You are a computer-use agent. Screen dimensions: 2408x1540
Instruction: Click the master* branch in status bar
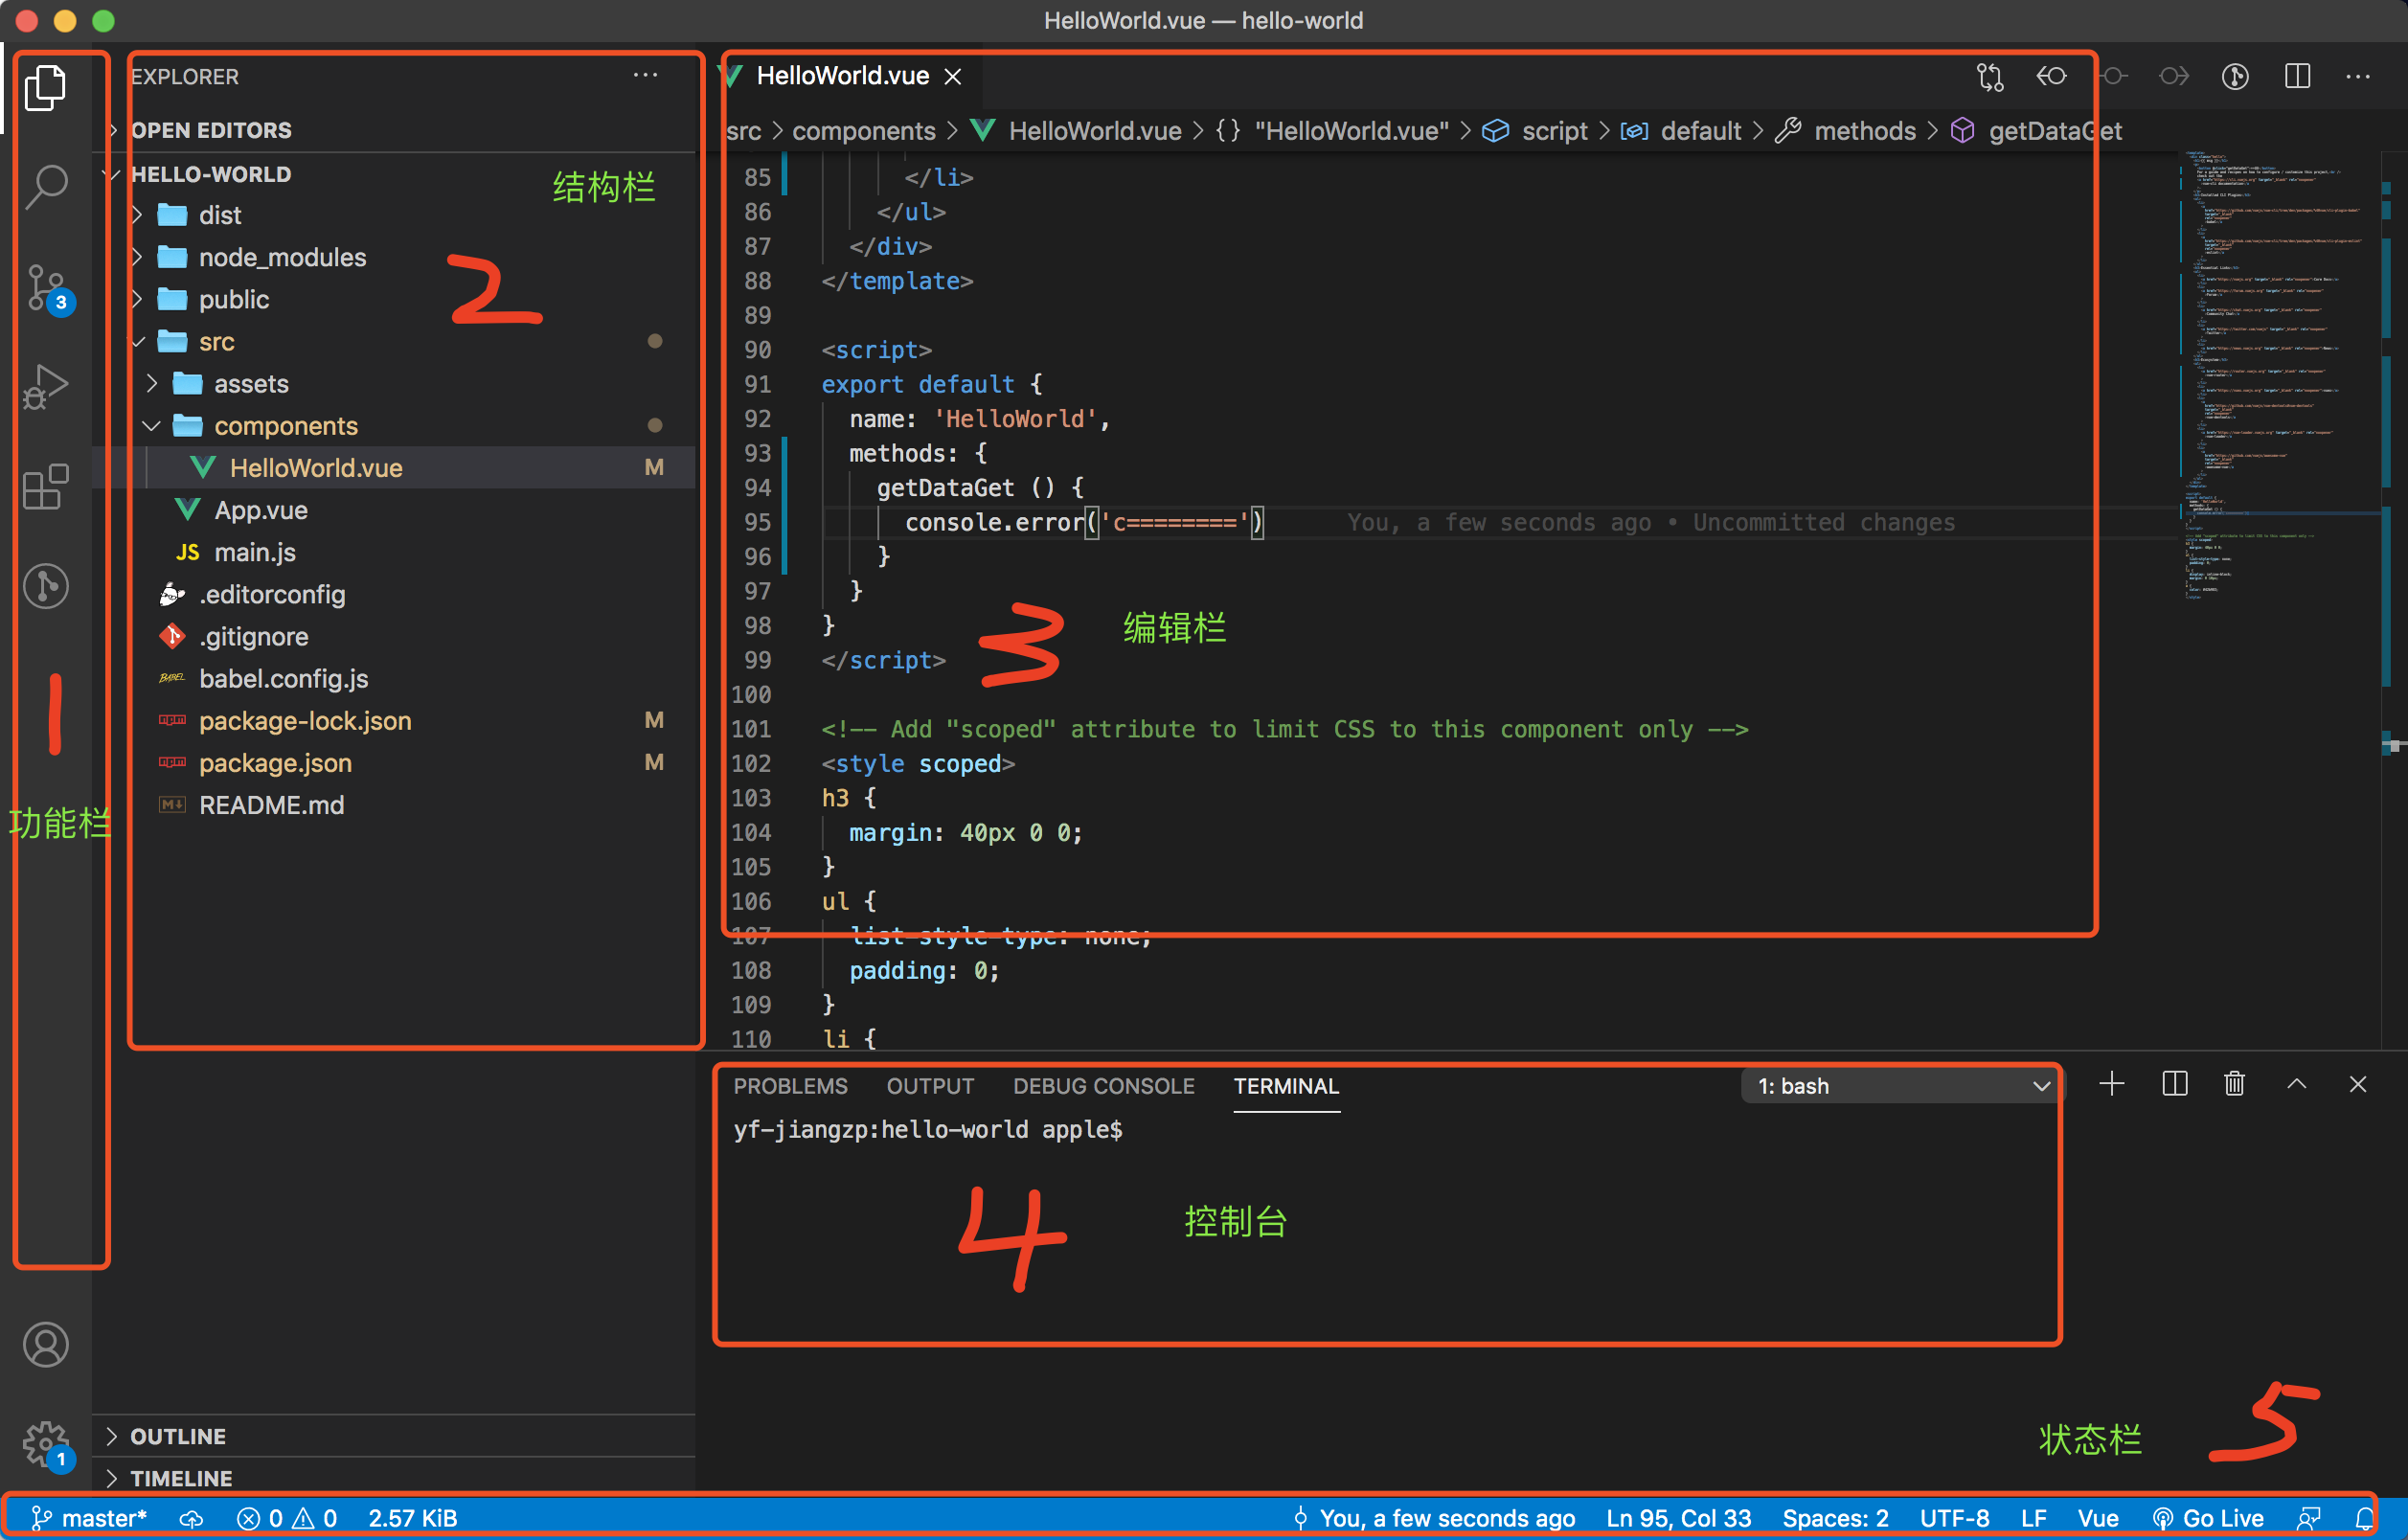click(x=88, y=1519)
